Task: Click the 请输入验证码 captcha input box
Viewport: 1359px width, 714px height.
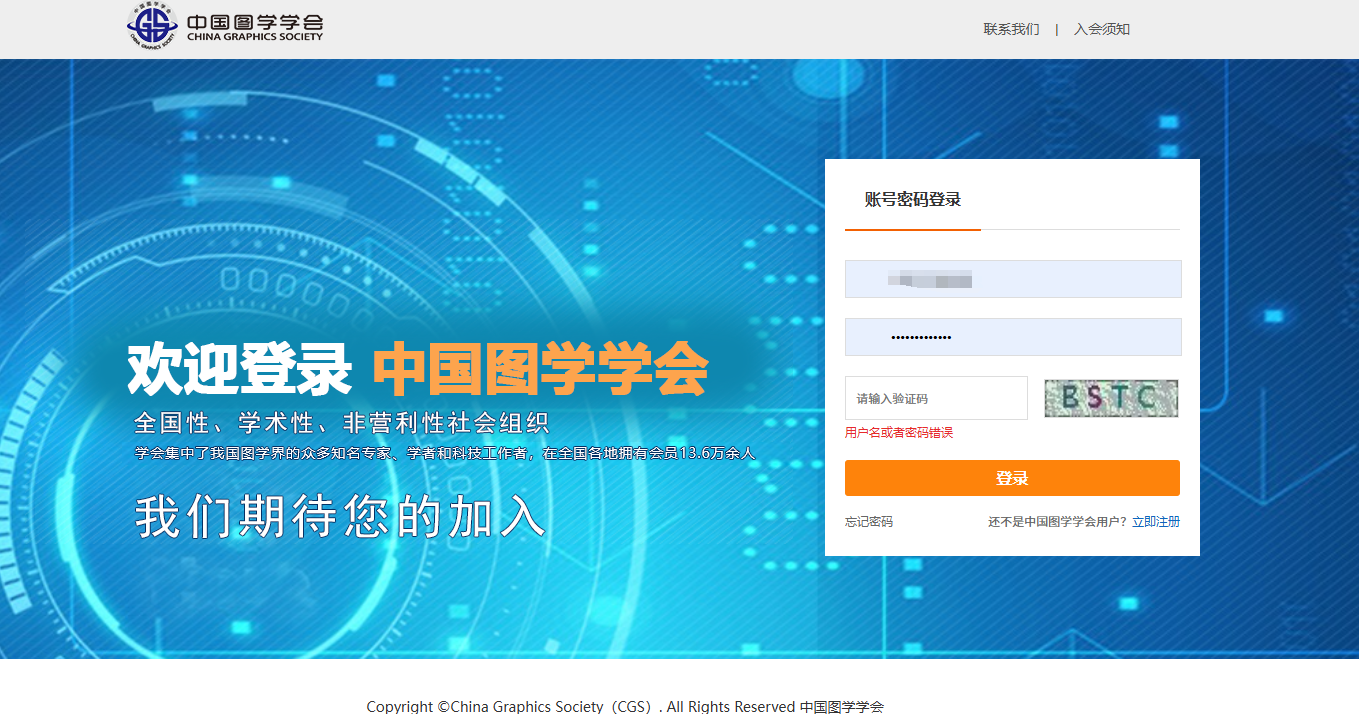Action: click(936, 398)
